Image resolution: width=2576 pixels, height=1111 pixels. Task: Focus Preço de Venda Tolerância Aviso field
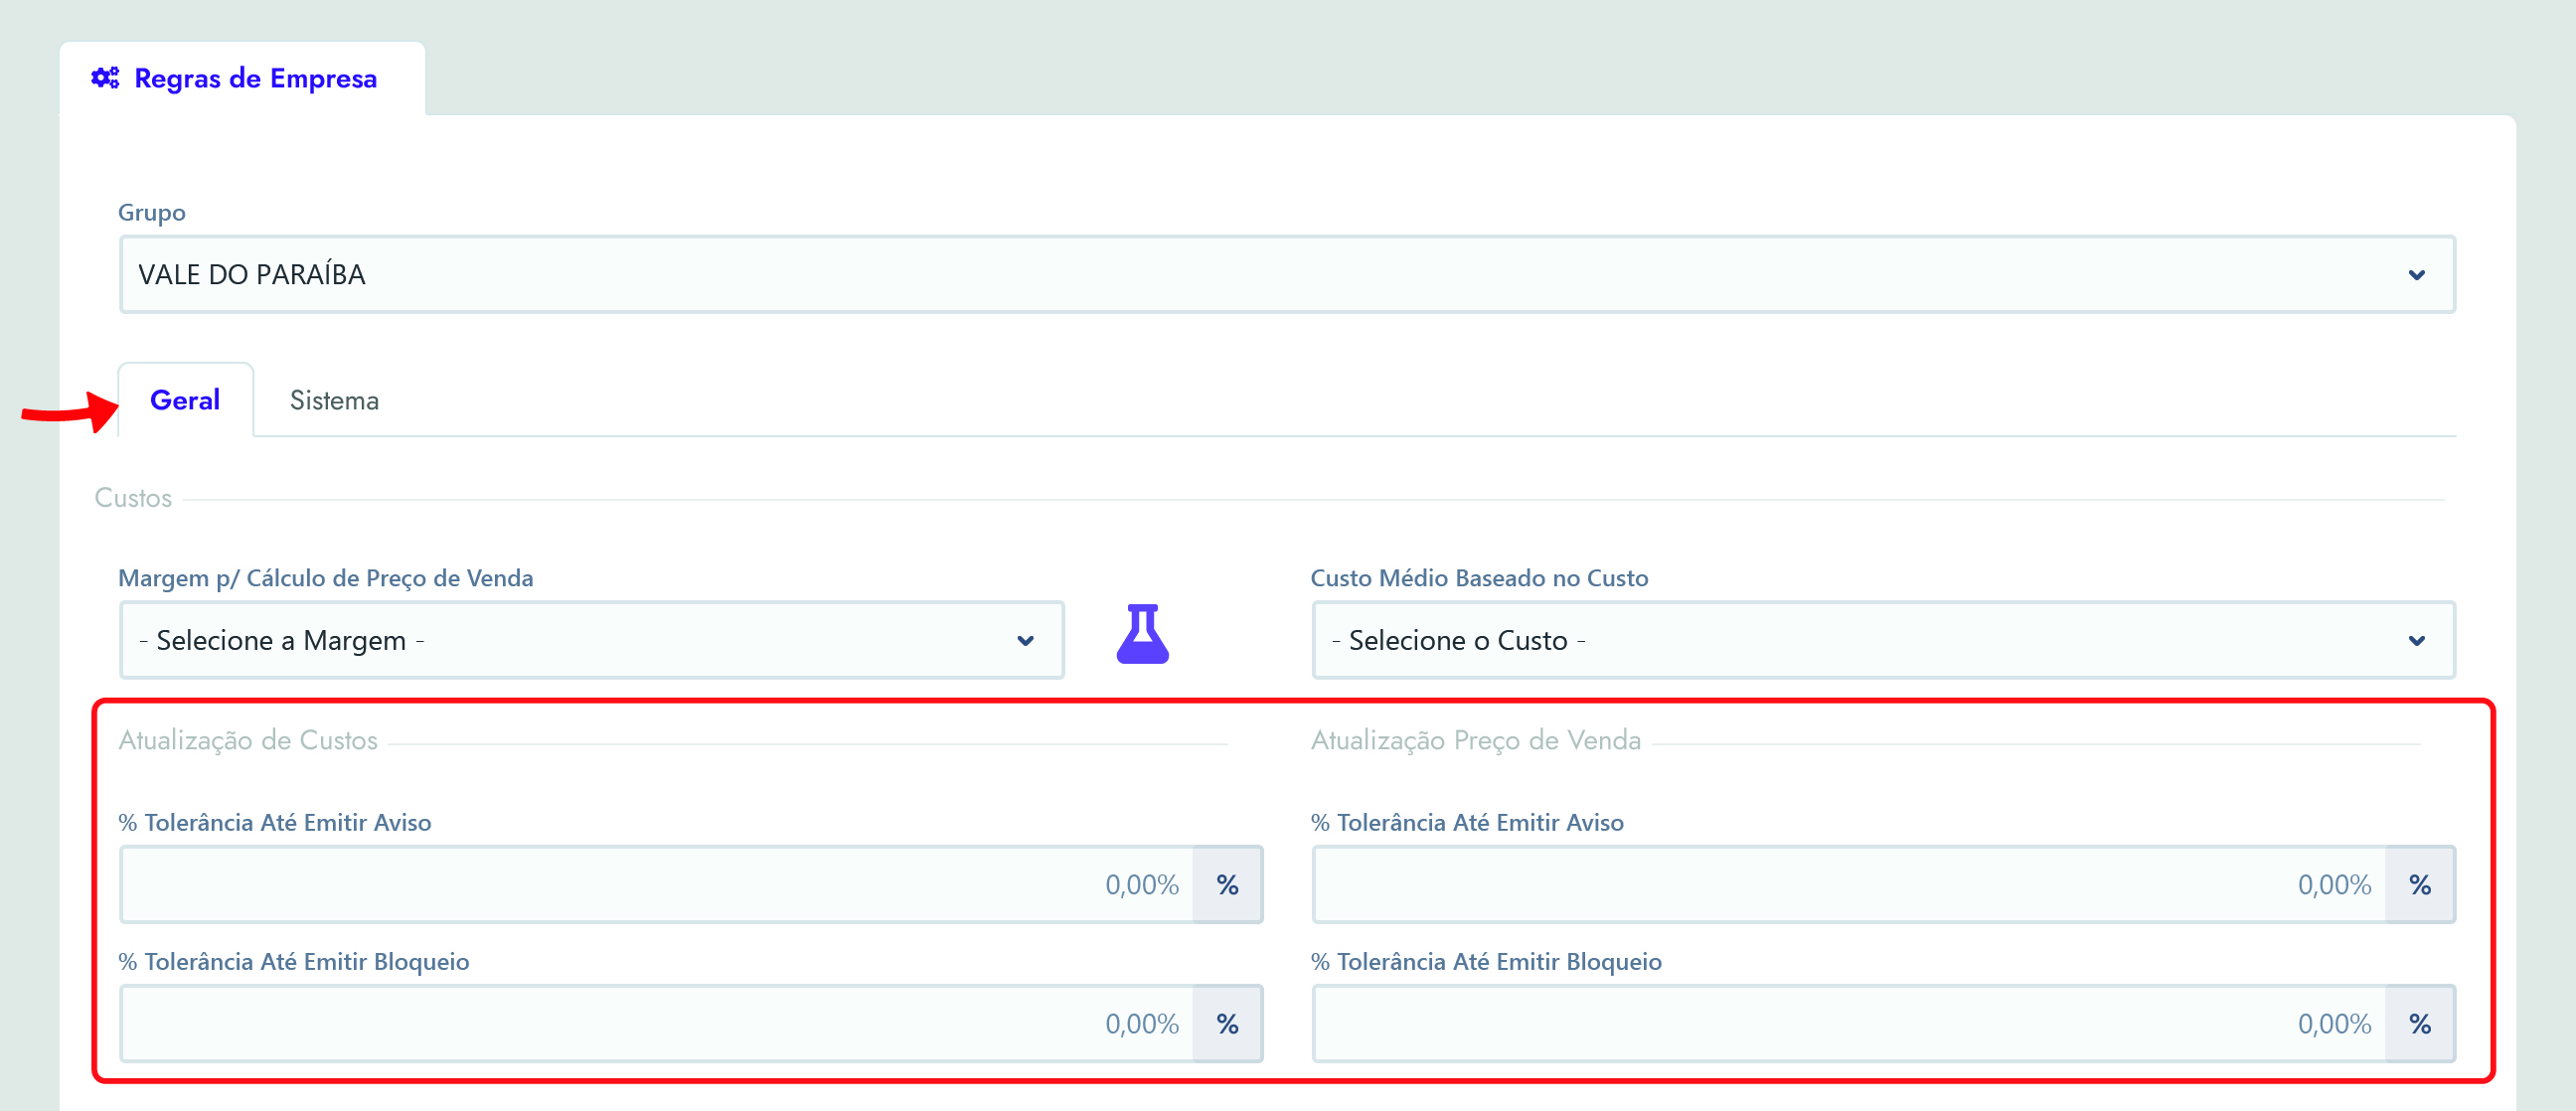(1848, 884)
